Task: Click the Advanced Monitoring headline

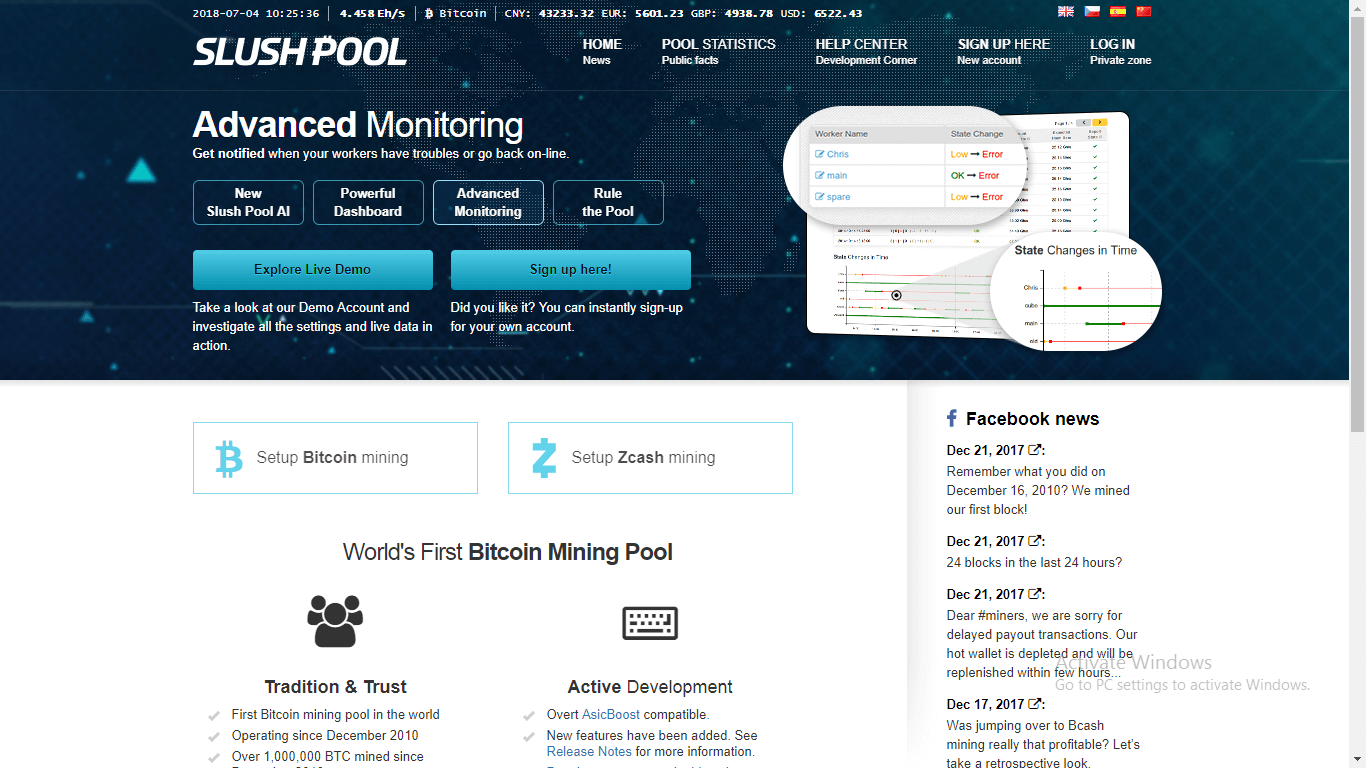Action: pos(358,125)
